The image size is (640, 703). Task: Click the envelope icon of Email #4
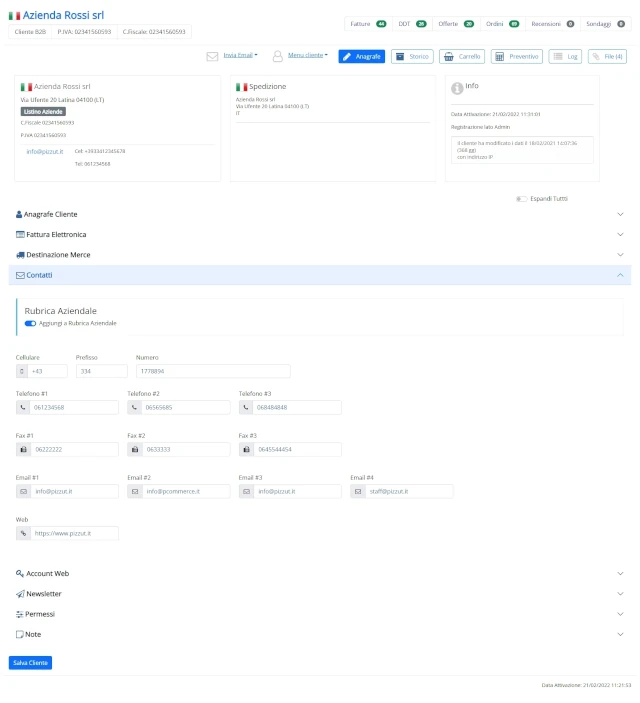[x=357, y=491]
